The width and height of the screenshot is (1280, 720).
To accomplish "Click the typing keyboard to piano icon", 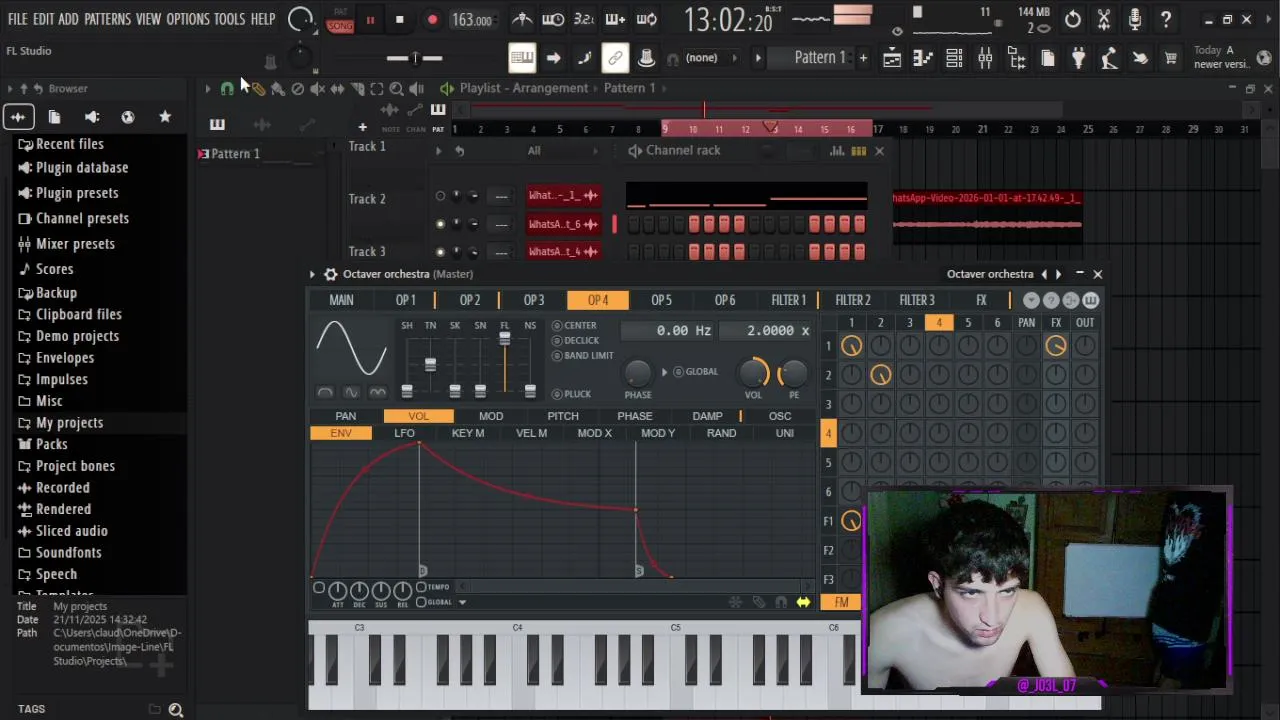I will pyautogui.click(x=522, y=58).
